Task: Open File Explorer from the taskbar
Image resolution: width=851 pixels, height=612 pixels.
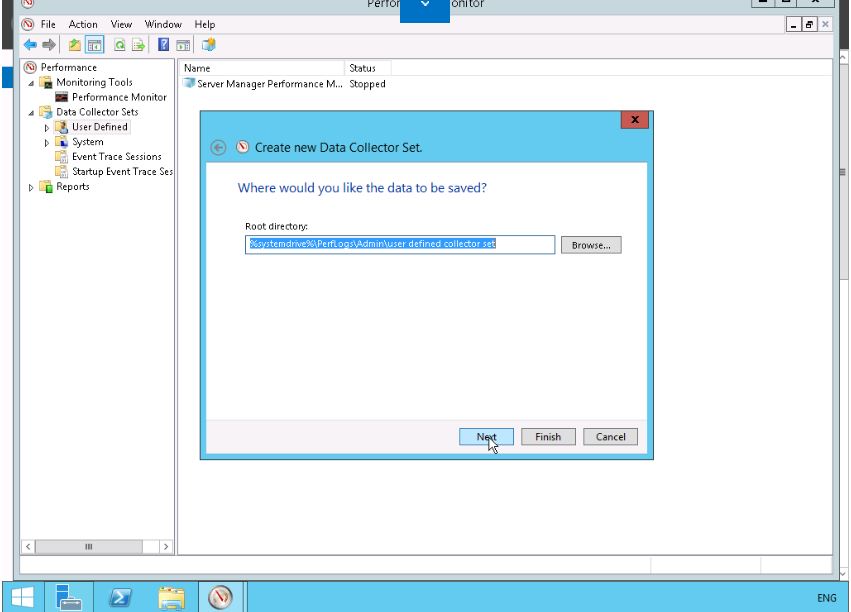Action: click(x=172, y=597)
